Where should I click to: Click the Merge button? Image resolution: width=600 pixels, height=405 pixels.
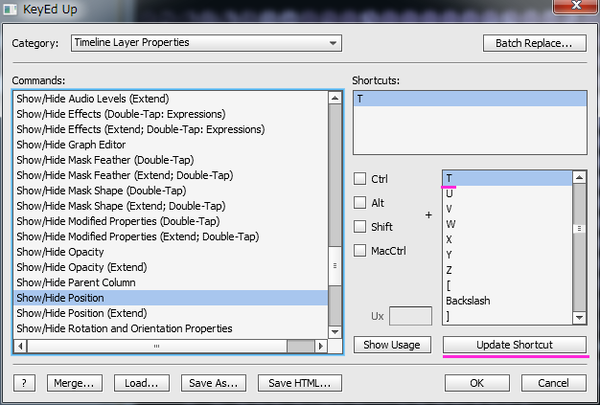(74, 383)
